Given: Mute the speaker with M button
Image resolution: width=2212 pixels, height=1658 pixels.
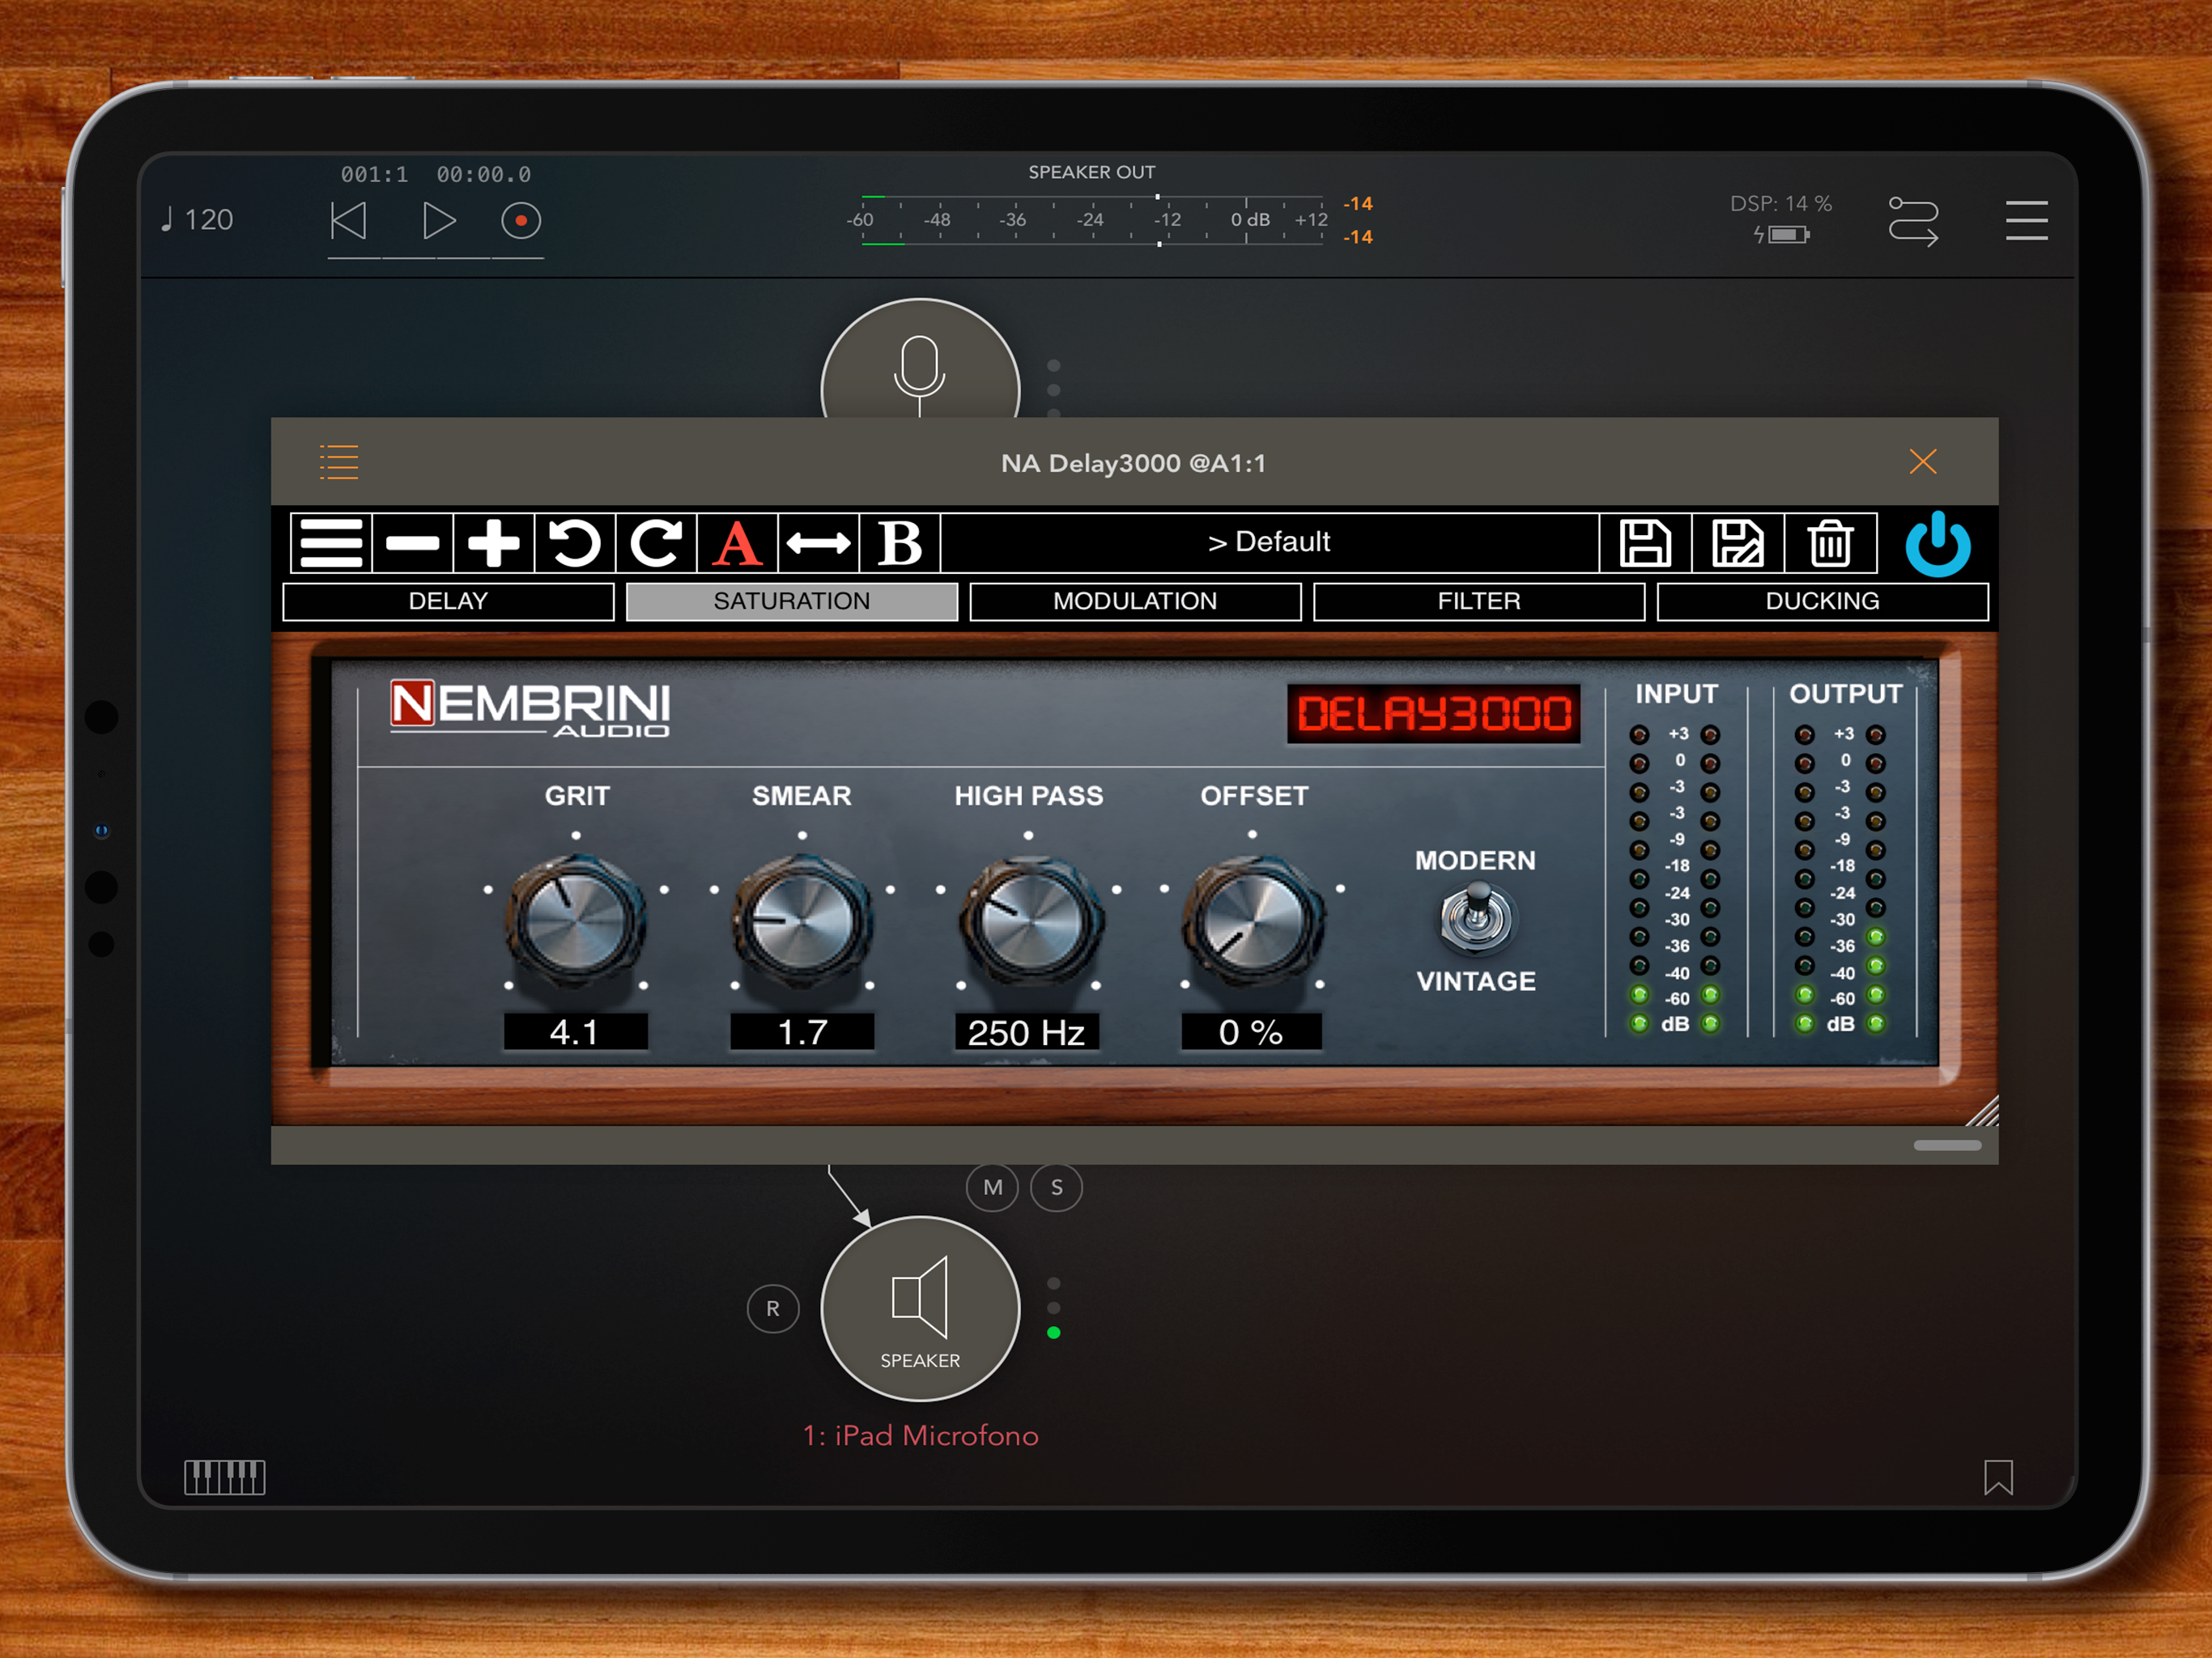Looking at the screenshot, I should click(x=992, y=1187).
